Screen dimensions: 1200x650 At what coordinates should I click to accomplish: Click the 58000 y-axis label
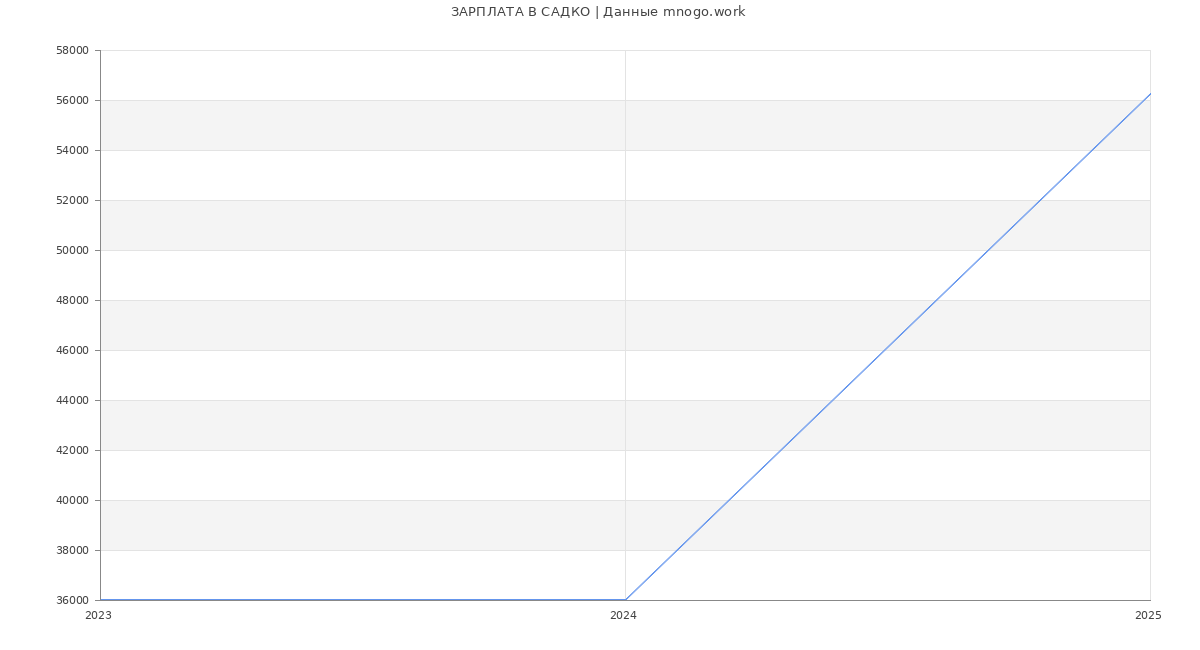click(72, 50)
